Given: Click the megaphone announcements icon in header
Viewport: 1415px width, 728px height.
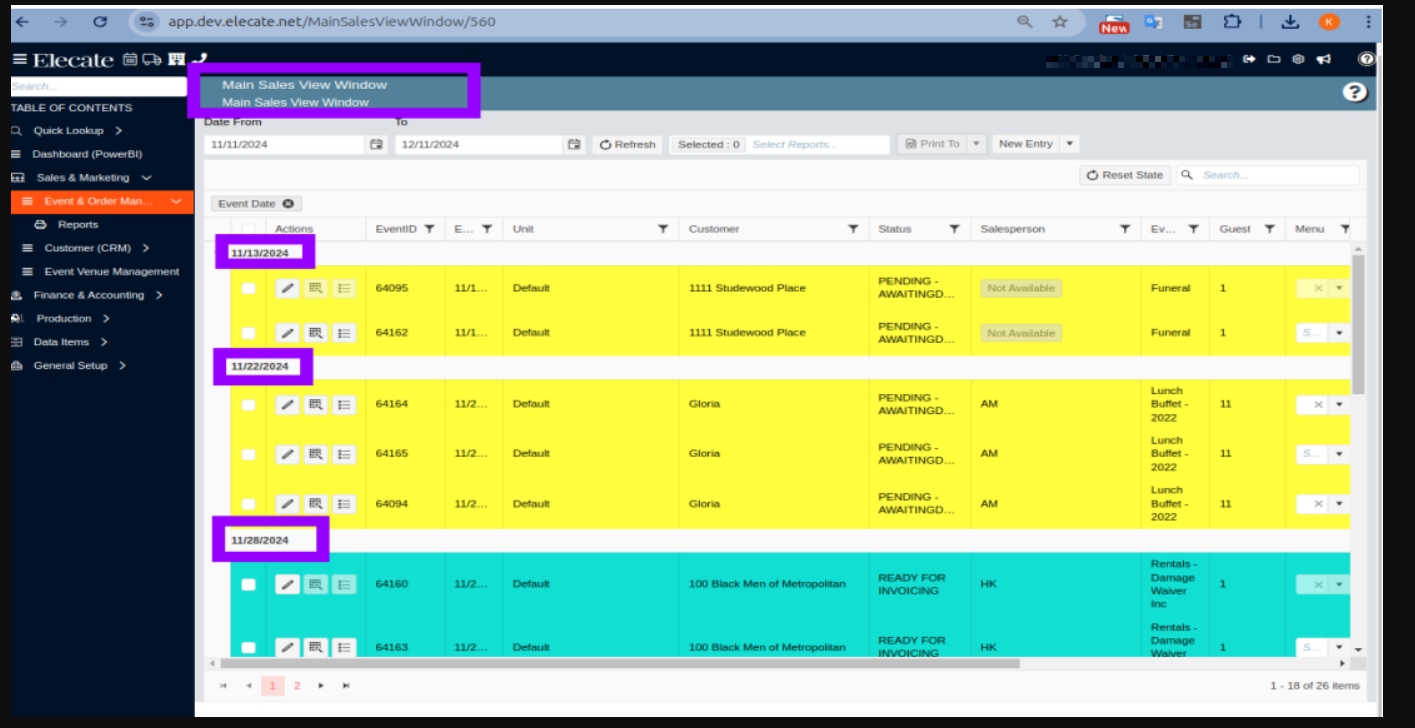Looking at the screenshot, I should pos(1324,59).
